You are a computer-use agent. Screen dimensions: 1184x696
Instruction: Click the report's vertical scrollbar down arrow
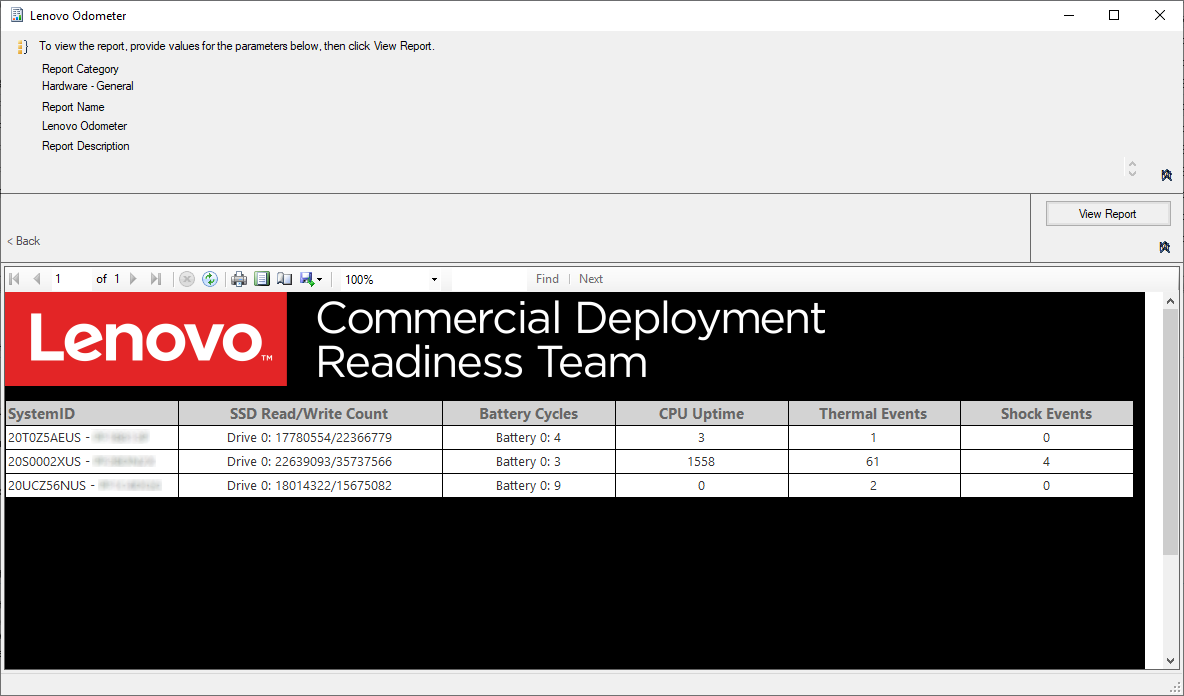1170,661
